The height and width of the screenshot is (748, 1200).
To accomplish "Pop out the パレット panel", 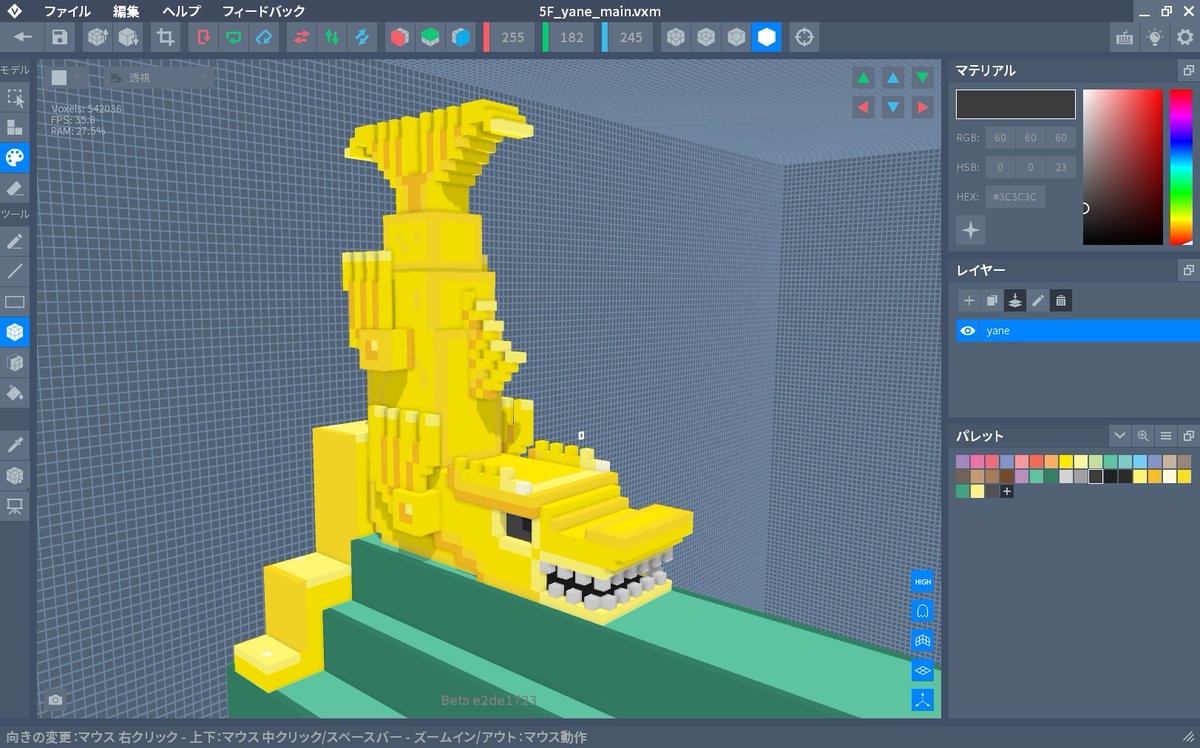I will [1188, 436].
